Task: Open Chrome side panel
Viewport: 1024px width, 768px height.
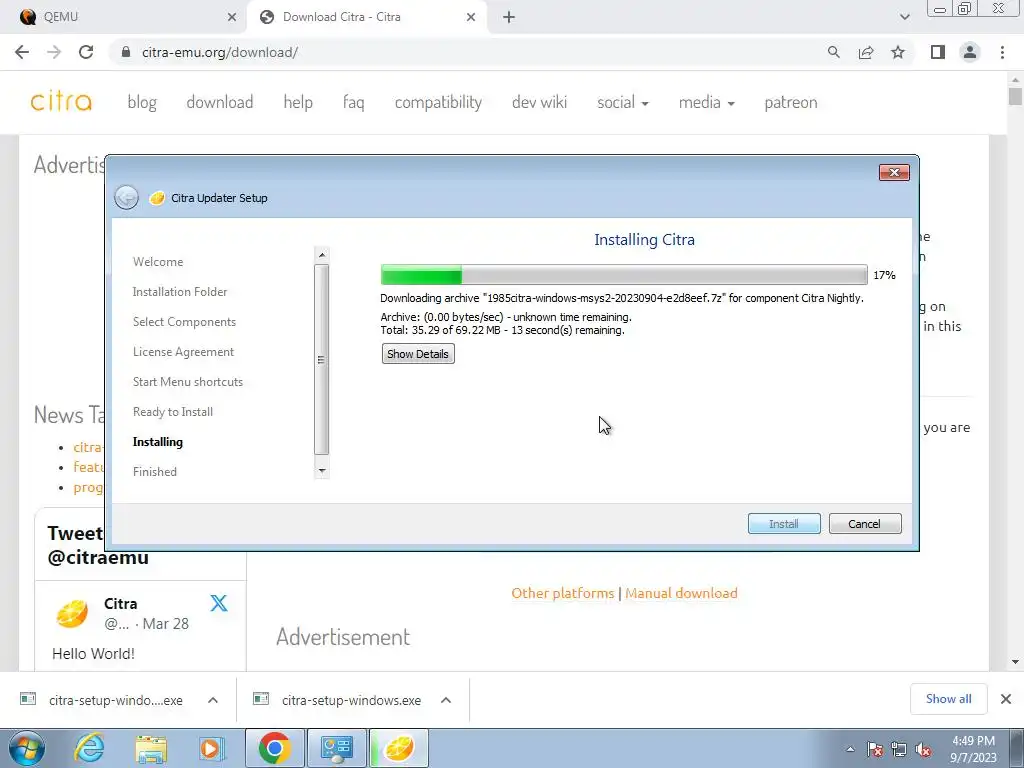Action: pos(938,52)
